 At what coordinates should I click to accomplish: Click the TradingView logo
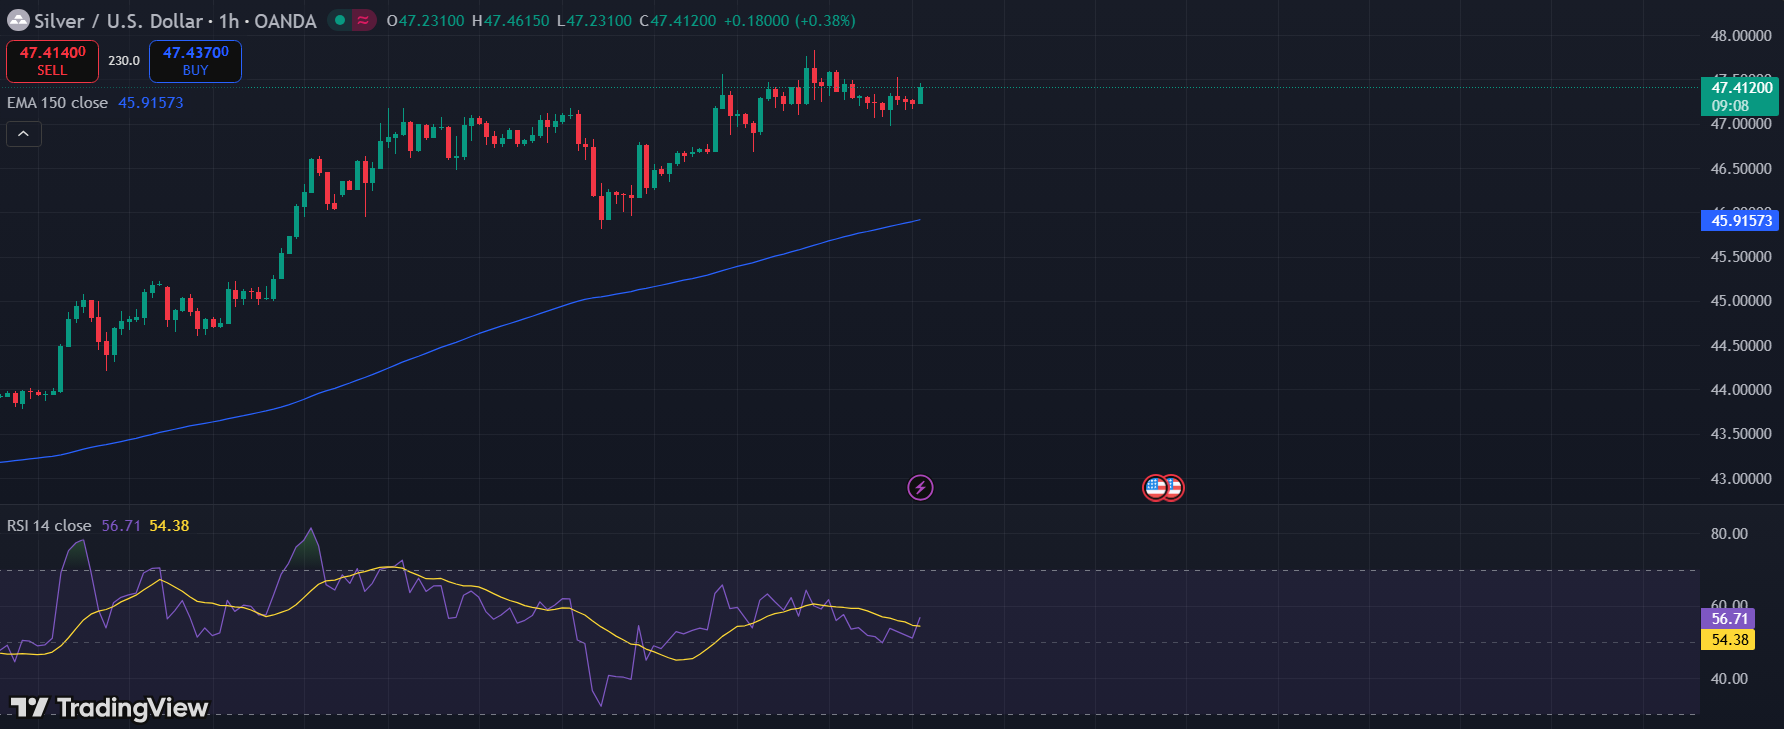point(110,708)
